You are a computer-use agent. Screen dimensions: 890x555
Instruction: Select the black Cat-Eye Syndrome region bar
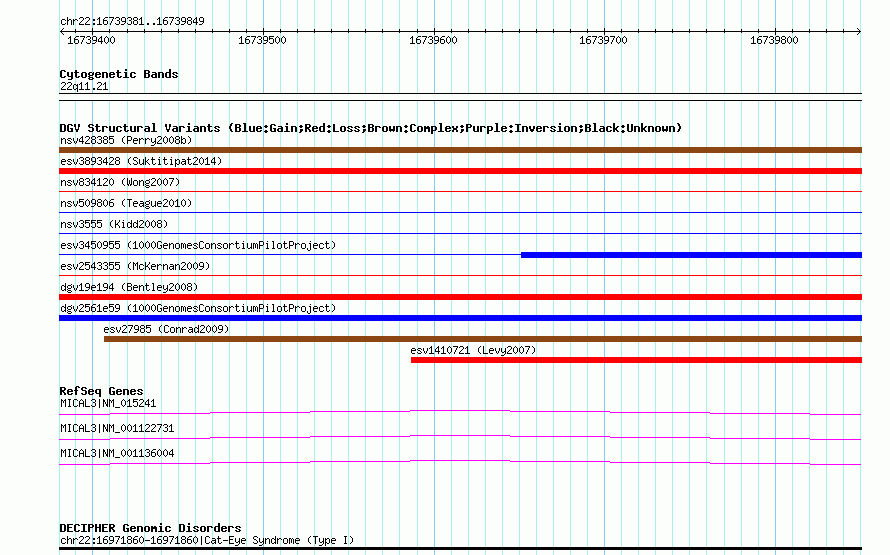click(x=460, y=549)
